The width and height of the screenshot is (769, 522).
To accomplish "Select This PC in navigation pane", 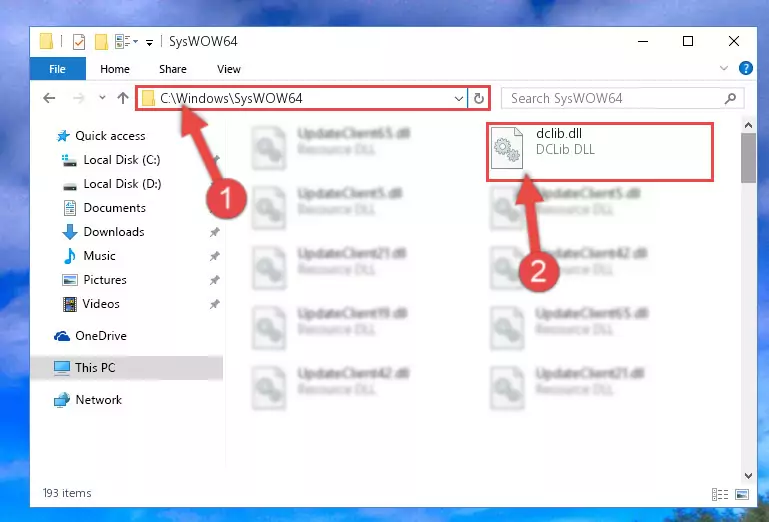I will pyautogui.click(x=127, y=367).
